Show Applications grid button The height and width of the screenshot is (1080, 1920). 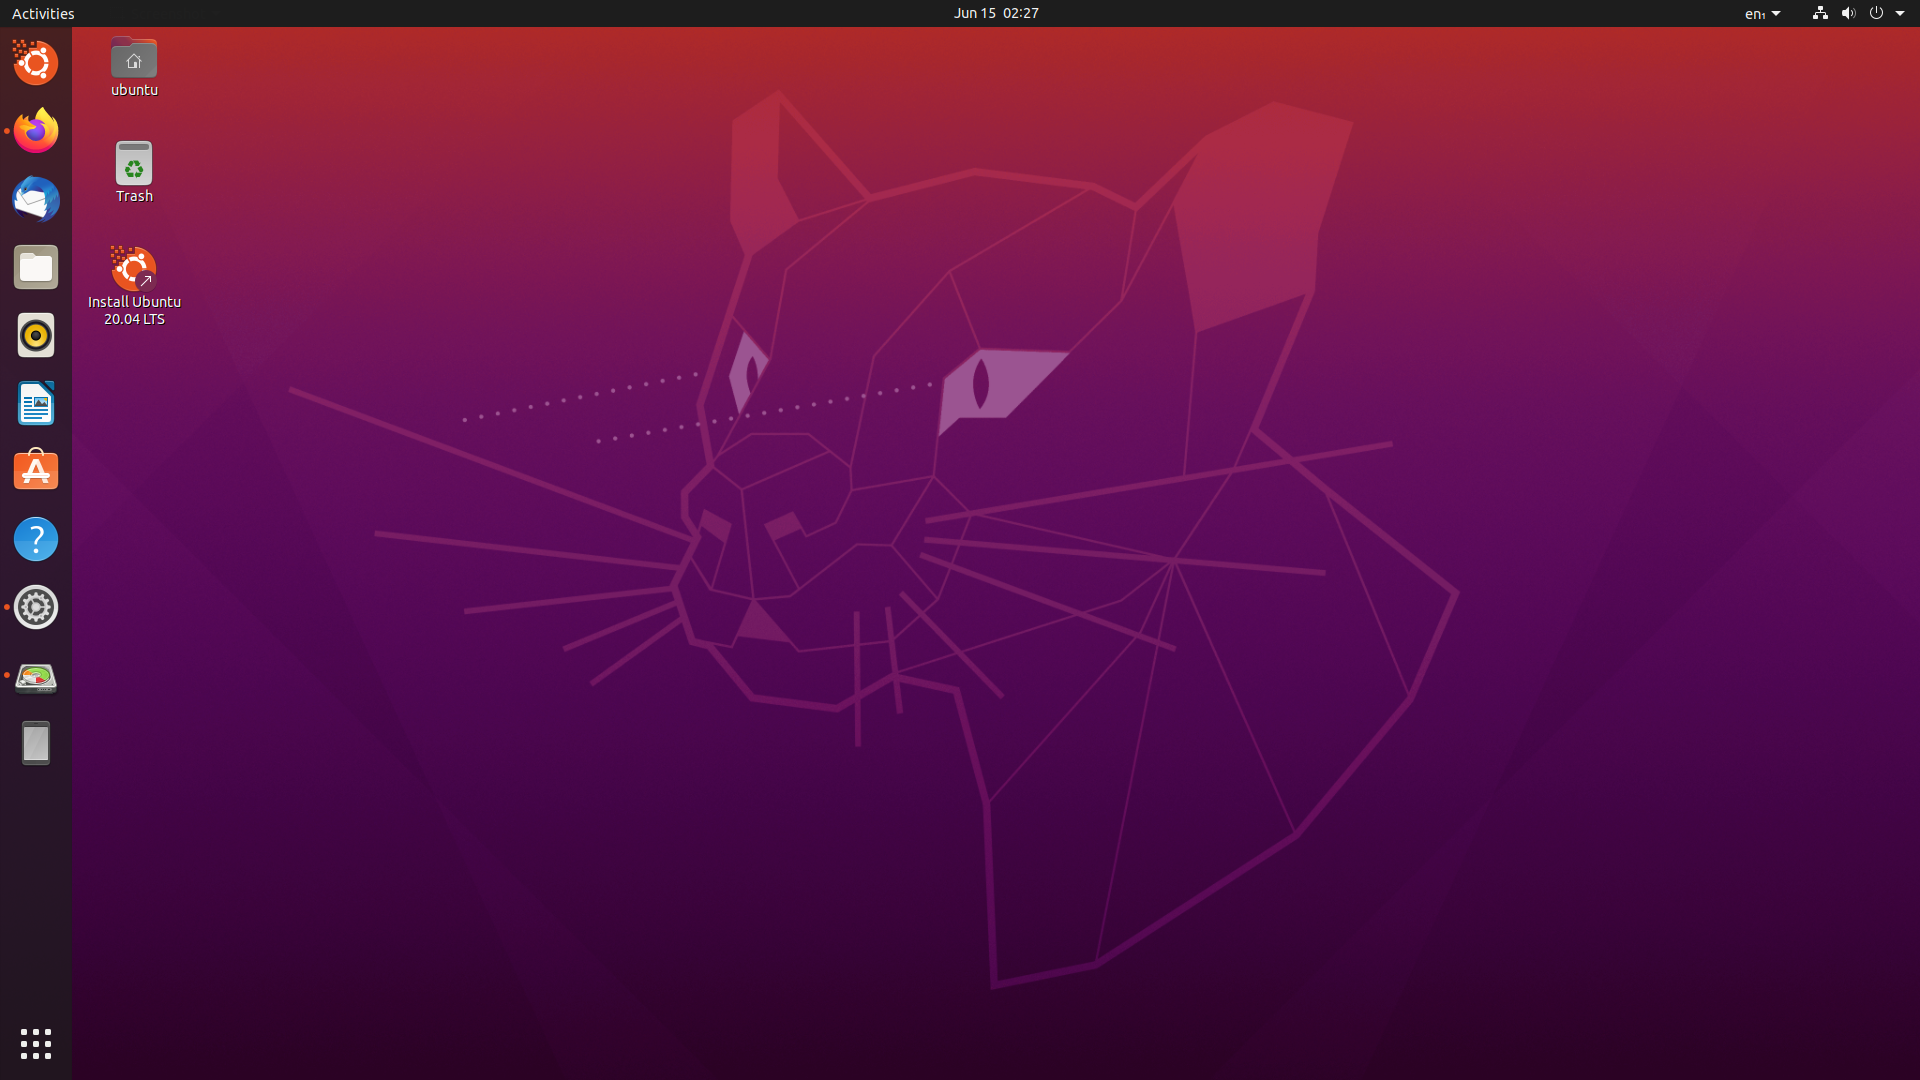pyautogui.click(x=36, y=1044)
